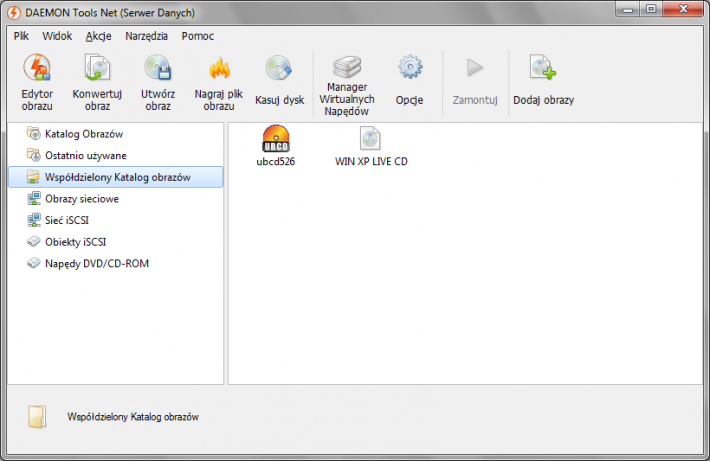Open Manager Wirtualnych Napędów
Viewport: 710px width, 461px height.
click(x=347, y=85)
